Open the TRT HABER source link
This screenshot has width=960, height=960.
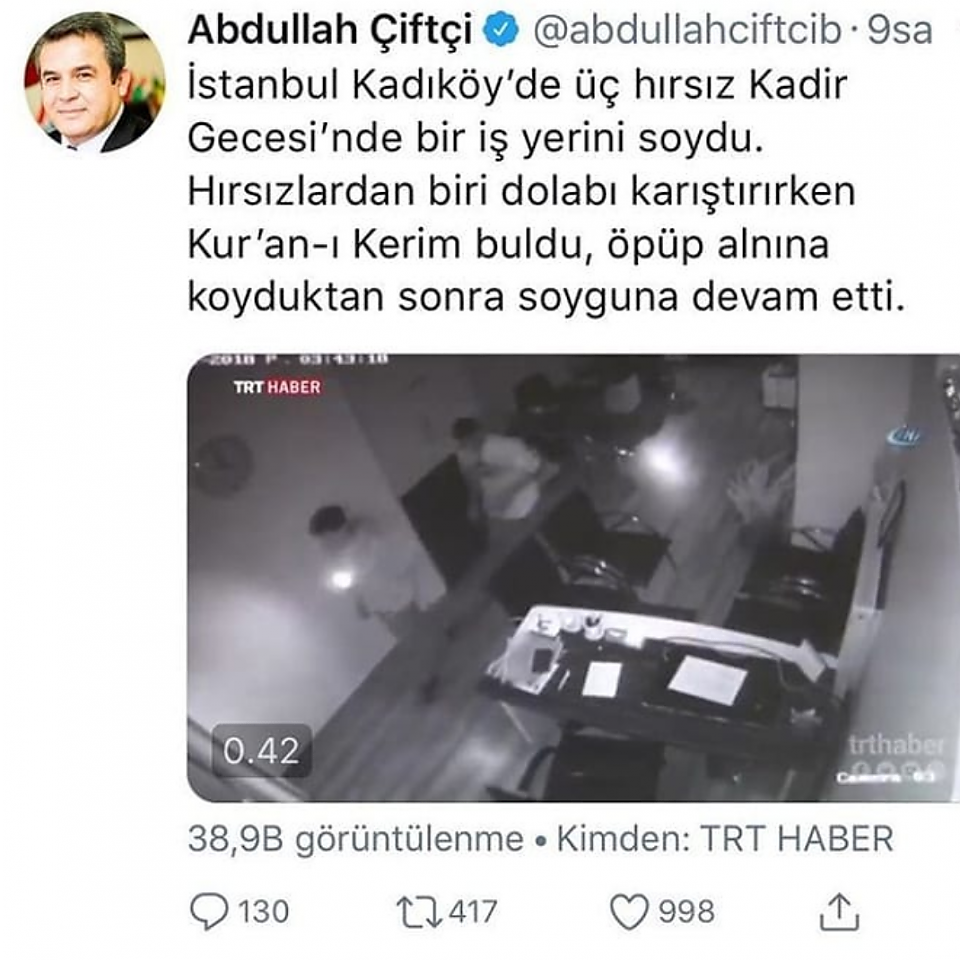click(797, 839)
